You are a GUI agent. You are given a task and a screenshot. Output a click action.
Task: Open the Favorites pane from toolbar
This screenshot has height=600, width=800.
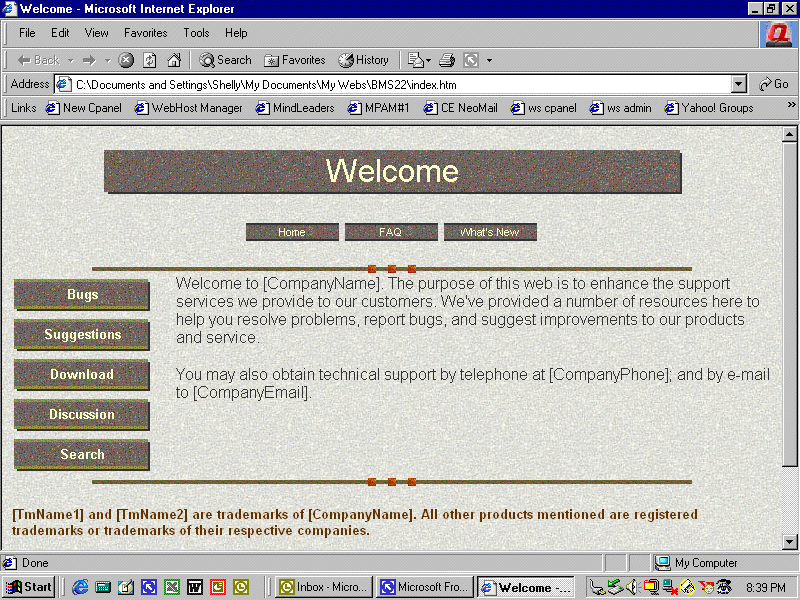pyautogui.click(x=295, y=60)
